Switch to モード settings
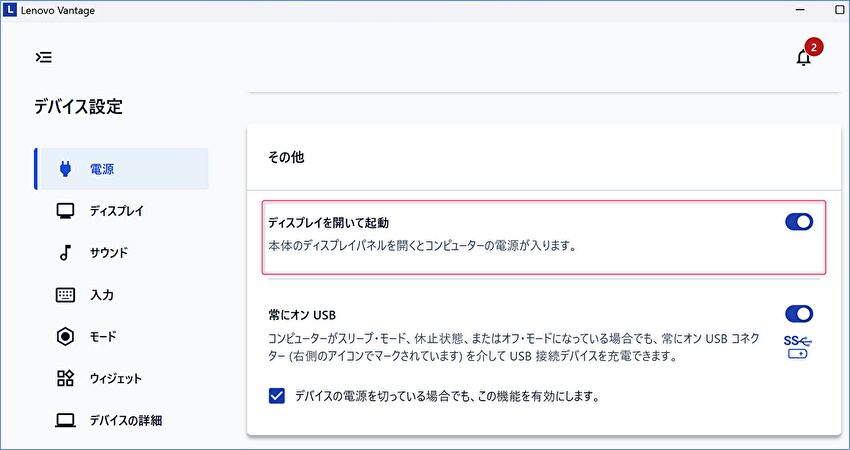Viewport: 850px width, 450px height. point(103,337)
